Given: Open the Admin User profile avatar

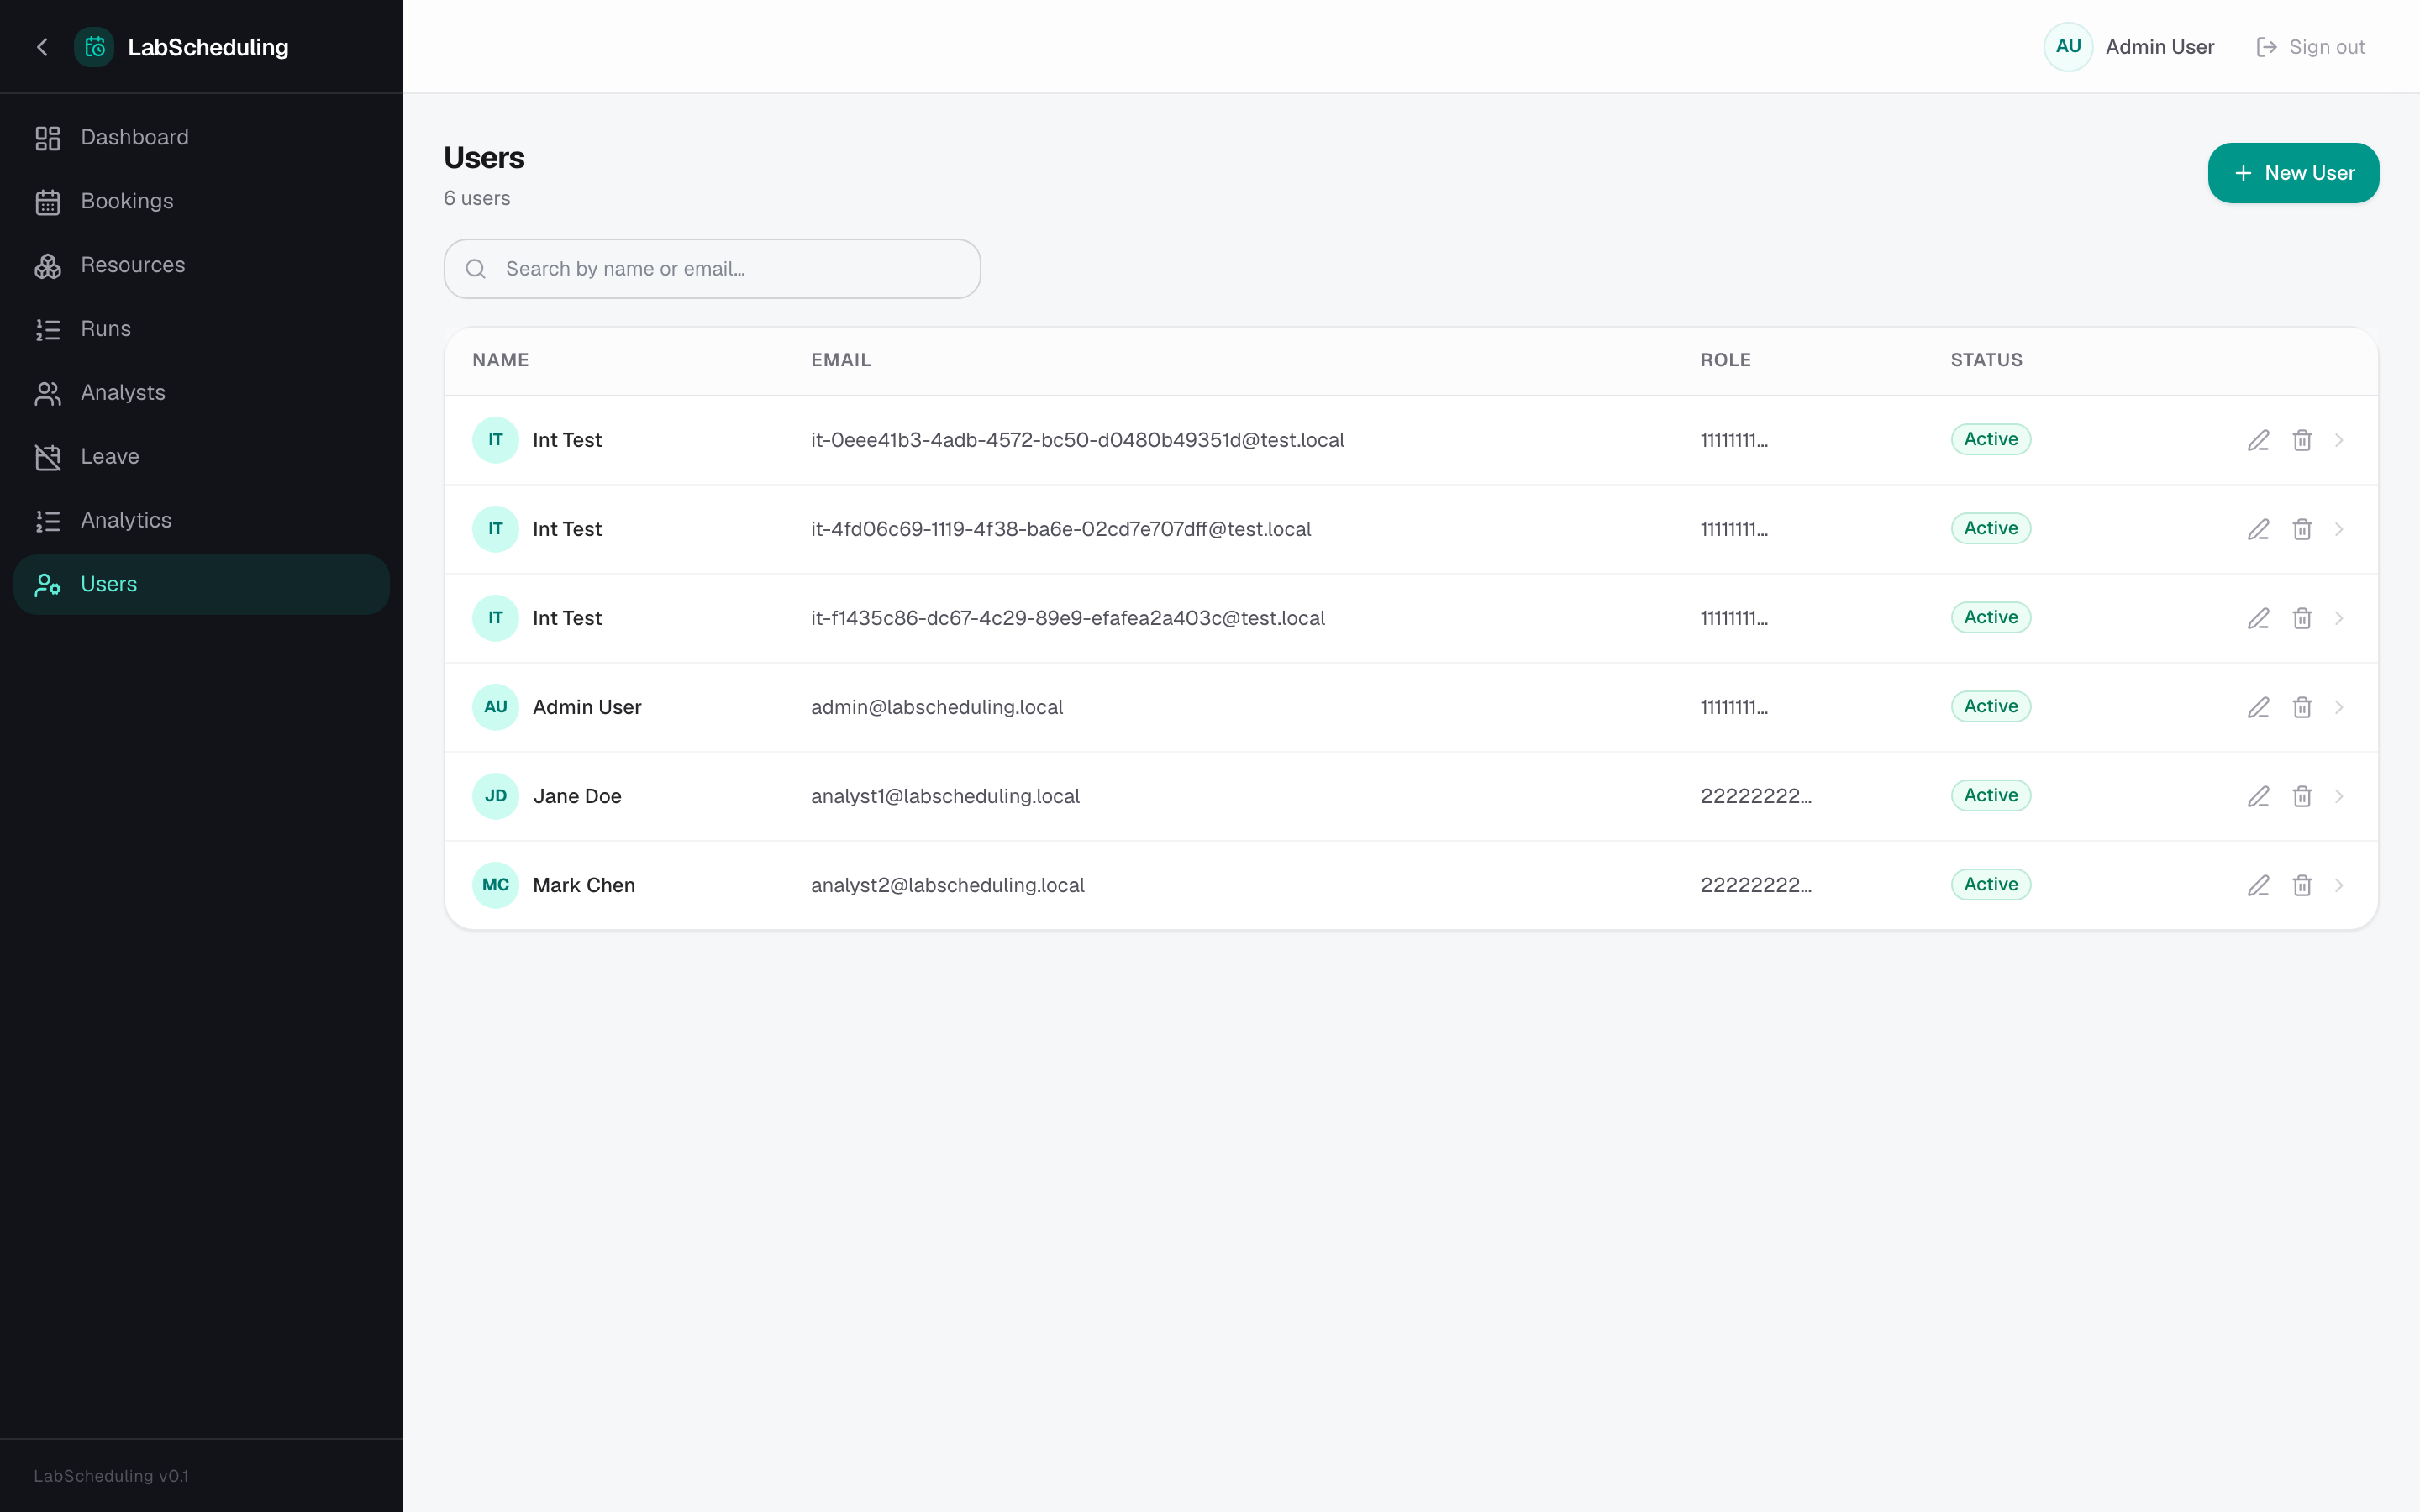Looking at the screenshot, I should pyautogui.click(x=2068, y=47).
